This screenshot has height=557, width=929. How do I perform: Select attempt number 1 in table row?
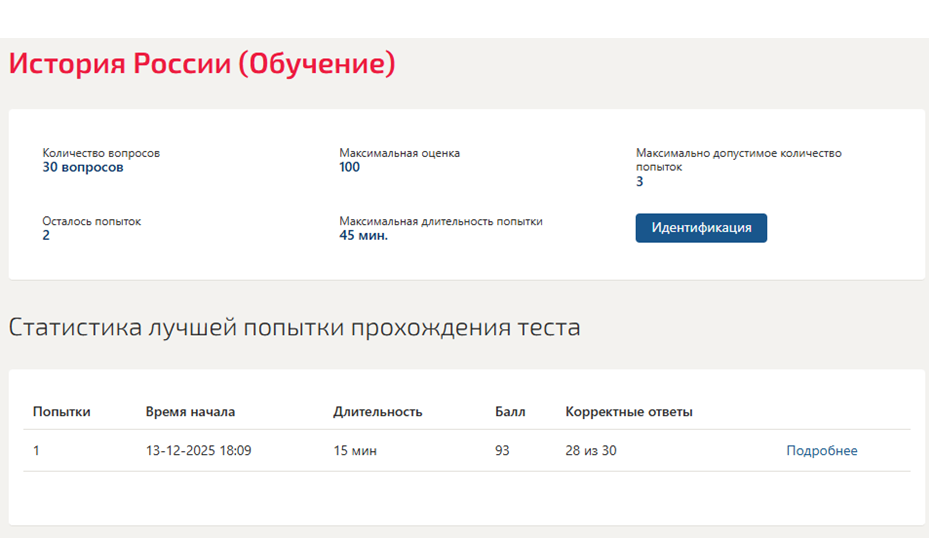click(x=36, y=450)
